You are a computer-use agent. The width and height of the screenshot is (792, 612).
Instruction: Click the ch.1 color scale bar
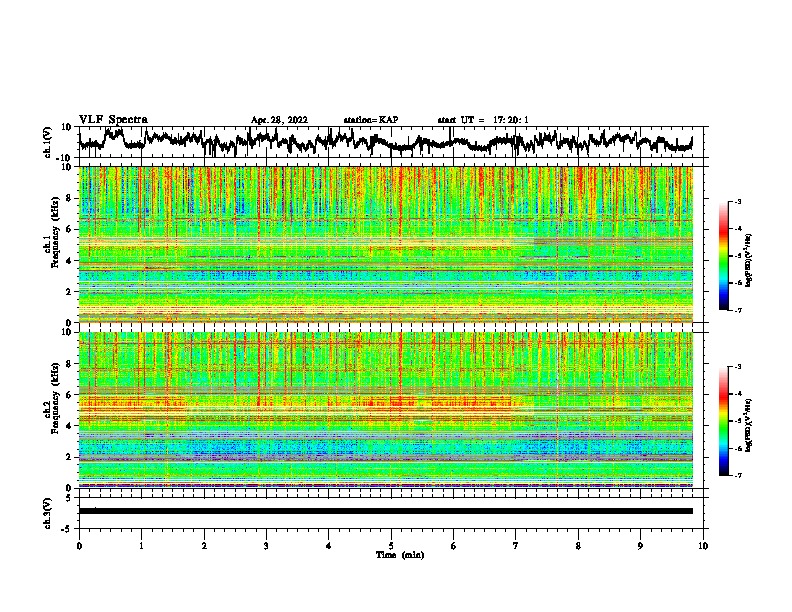pos(723,256)
